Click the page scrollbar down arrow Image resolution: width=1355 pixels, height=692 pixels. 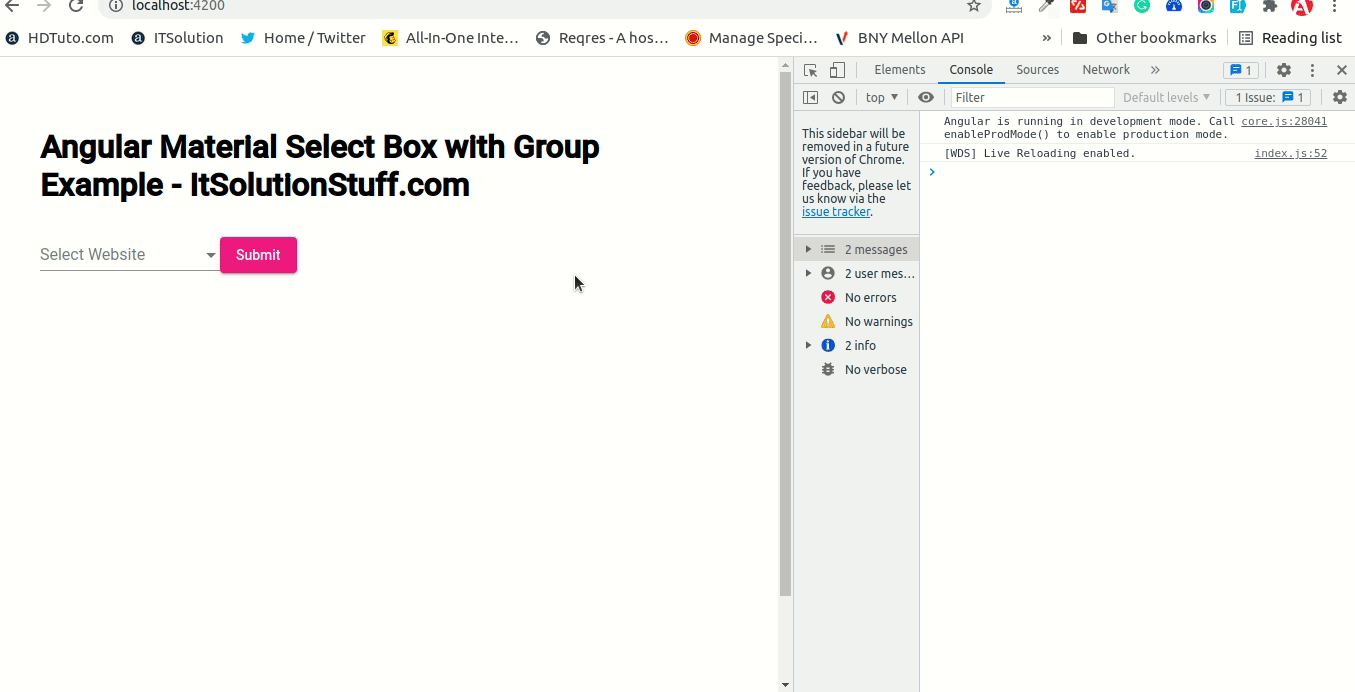(x=783, y=684)
